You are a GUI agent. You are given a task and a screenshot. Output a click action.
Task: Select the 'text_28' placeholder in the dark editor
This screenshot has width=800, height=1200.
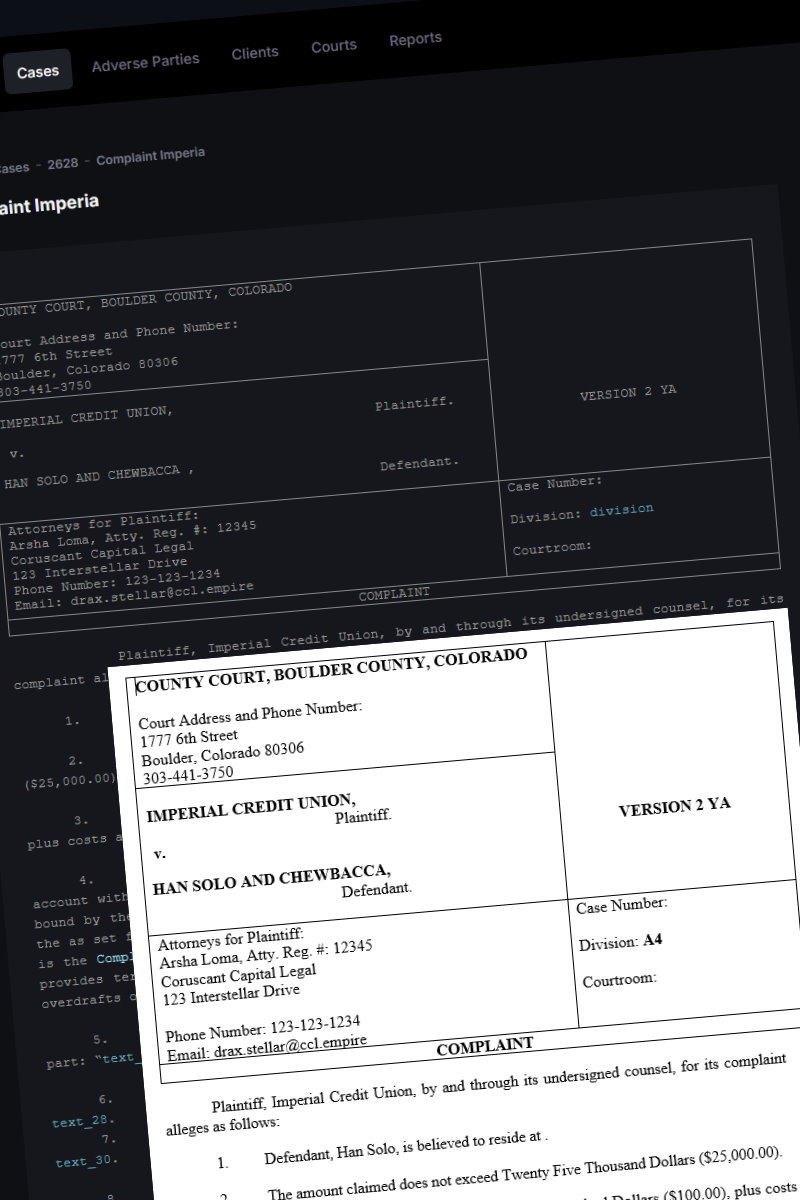[x=83, y=1122]
